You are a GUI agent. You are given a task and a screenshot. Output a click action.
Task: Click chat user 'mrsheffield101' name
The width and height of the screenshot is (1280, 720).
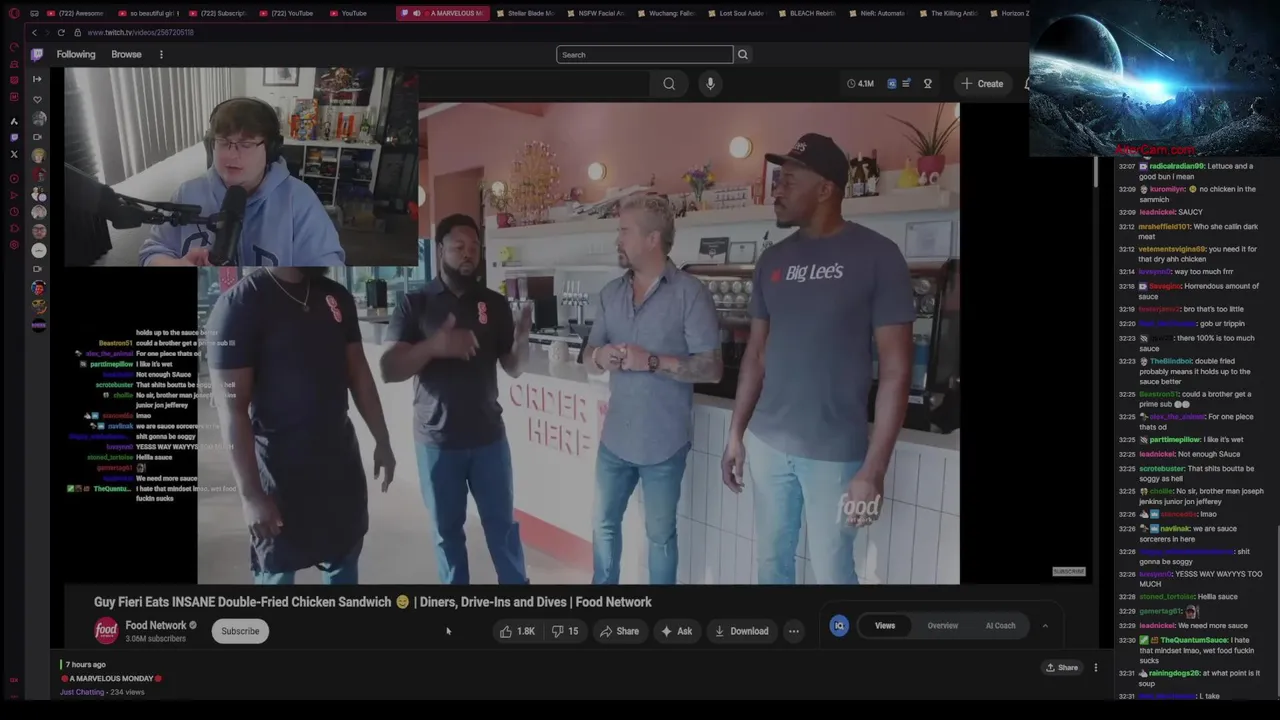point(1165,226)
